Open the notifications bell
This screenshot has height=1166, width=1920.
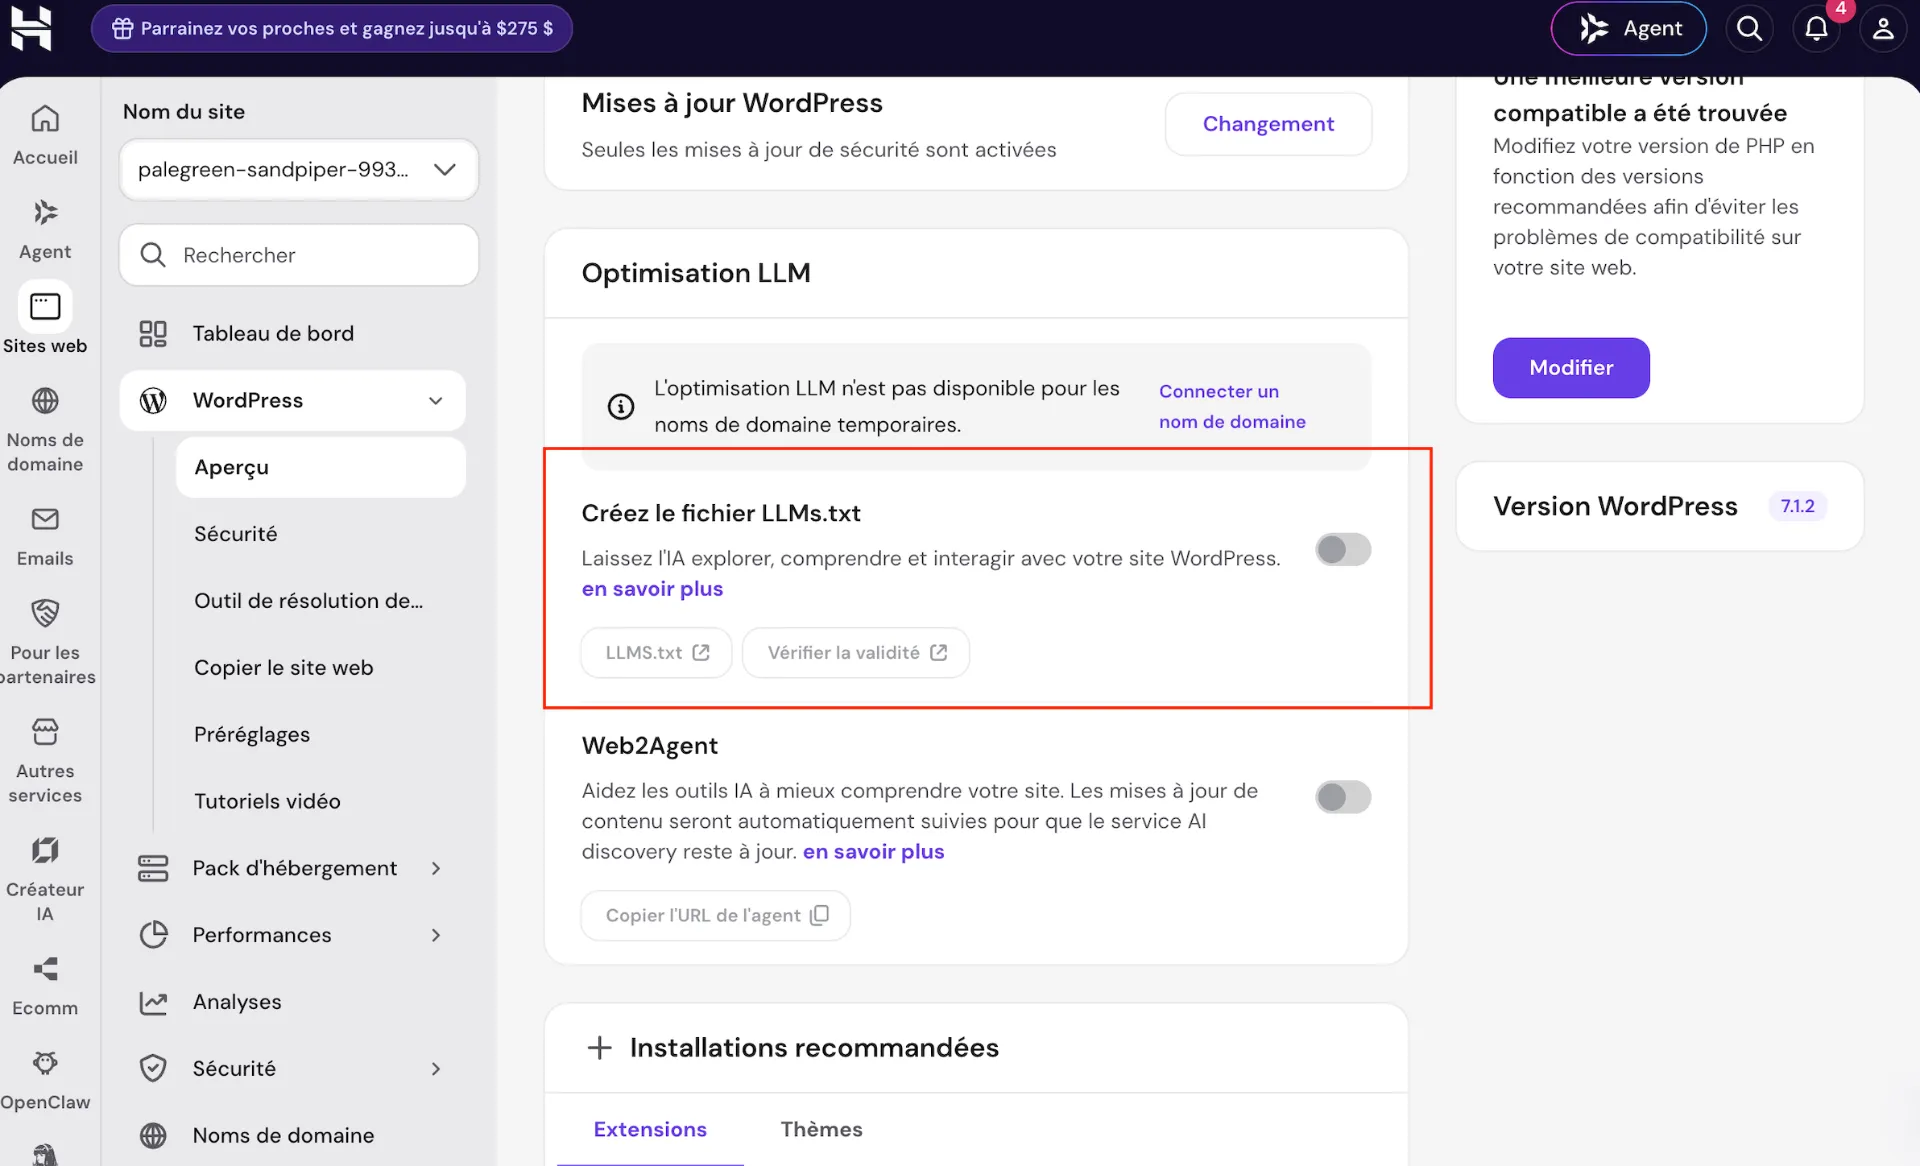coord(1816,28)
